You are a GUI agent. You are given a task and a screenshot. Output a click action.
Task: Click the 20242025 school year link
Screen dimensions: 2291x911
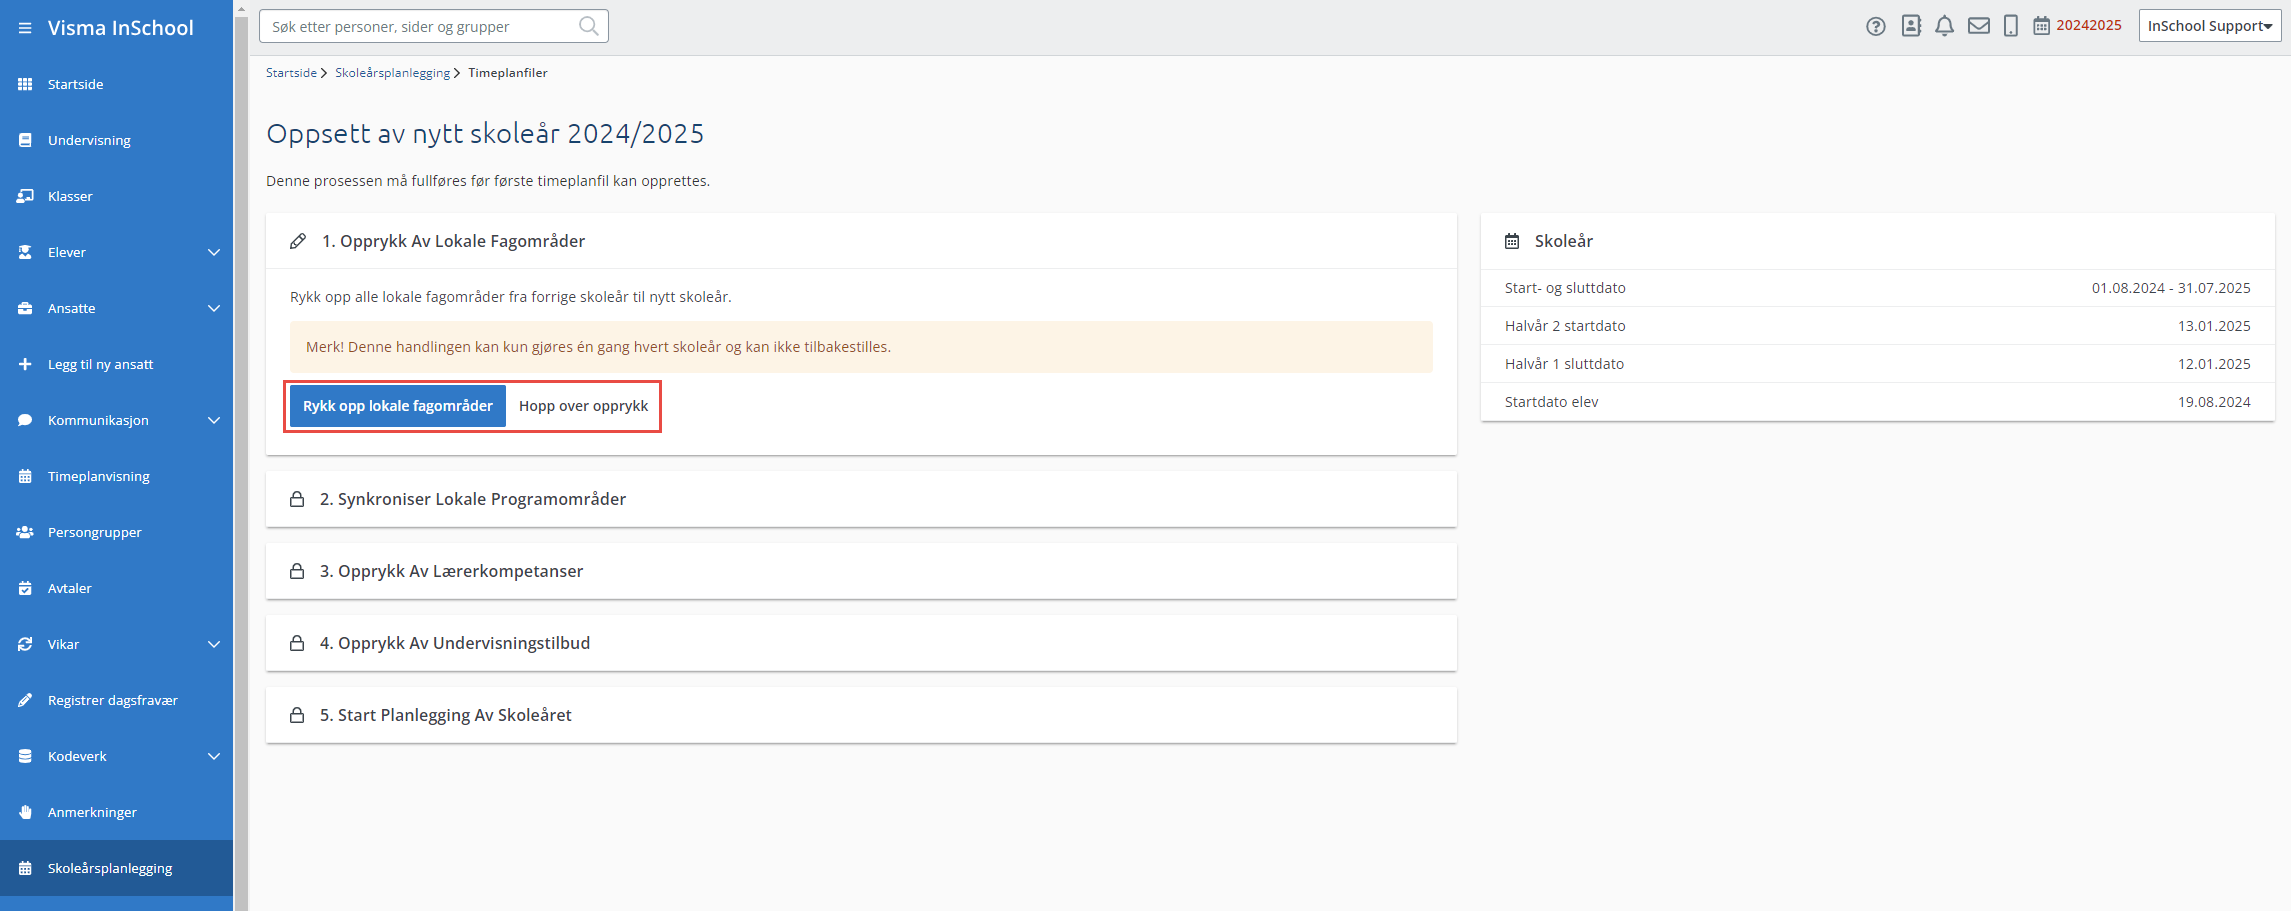[x=2089, y=25]
